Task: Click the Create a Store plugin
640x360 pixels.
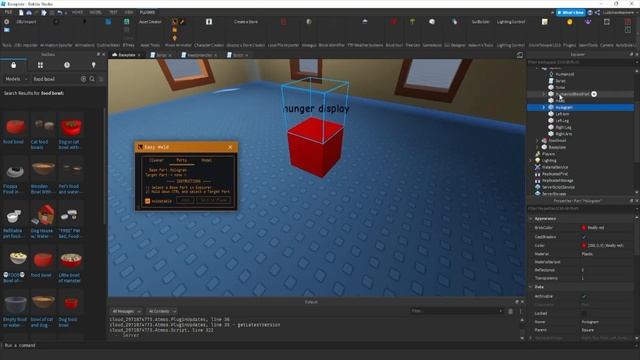Action: point(246,22)
